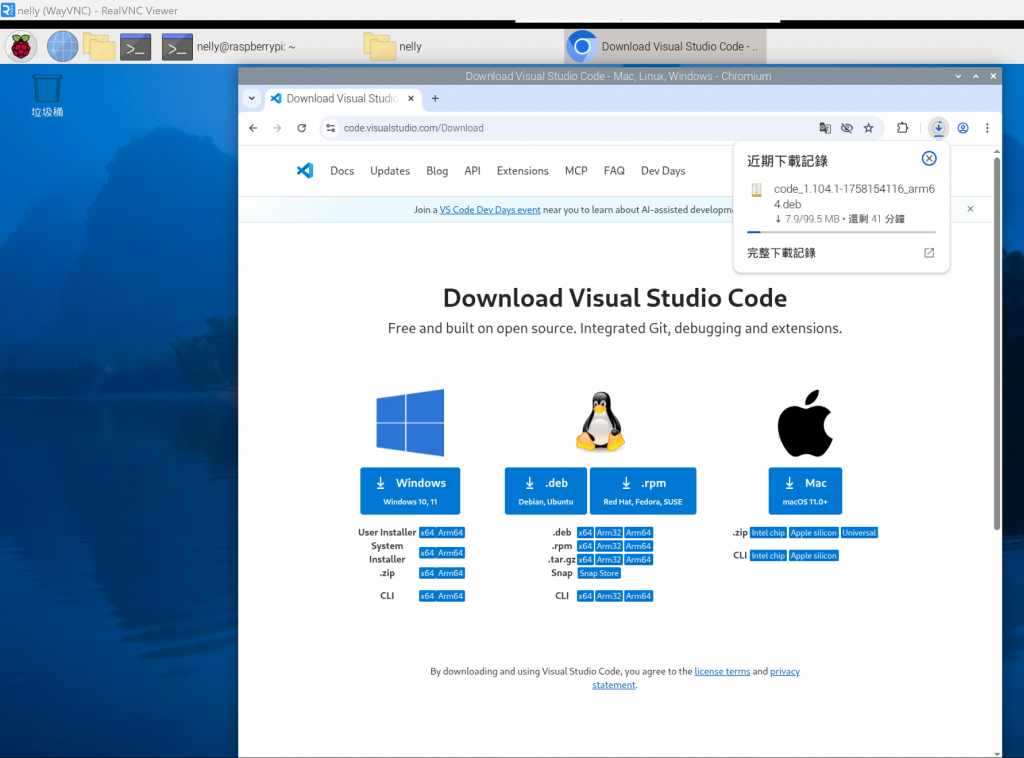Reload the download page

[x=302, y=128]
